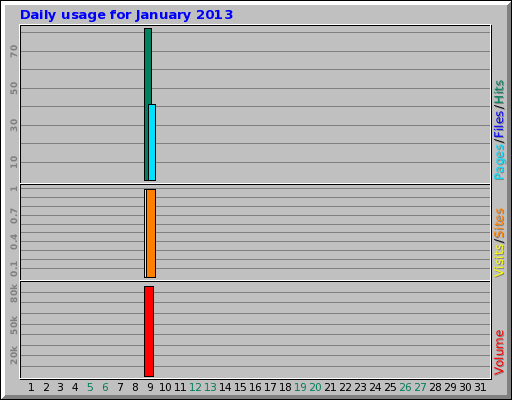Select the cyan Pages bar on day 9
Viewport: 512px width, 400px height.
152,142
